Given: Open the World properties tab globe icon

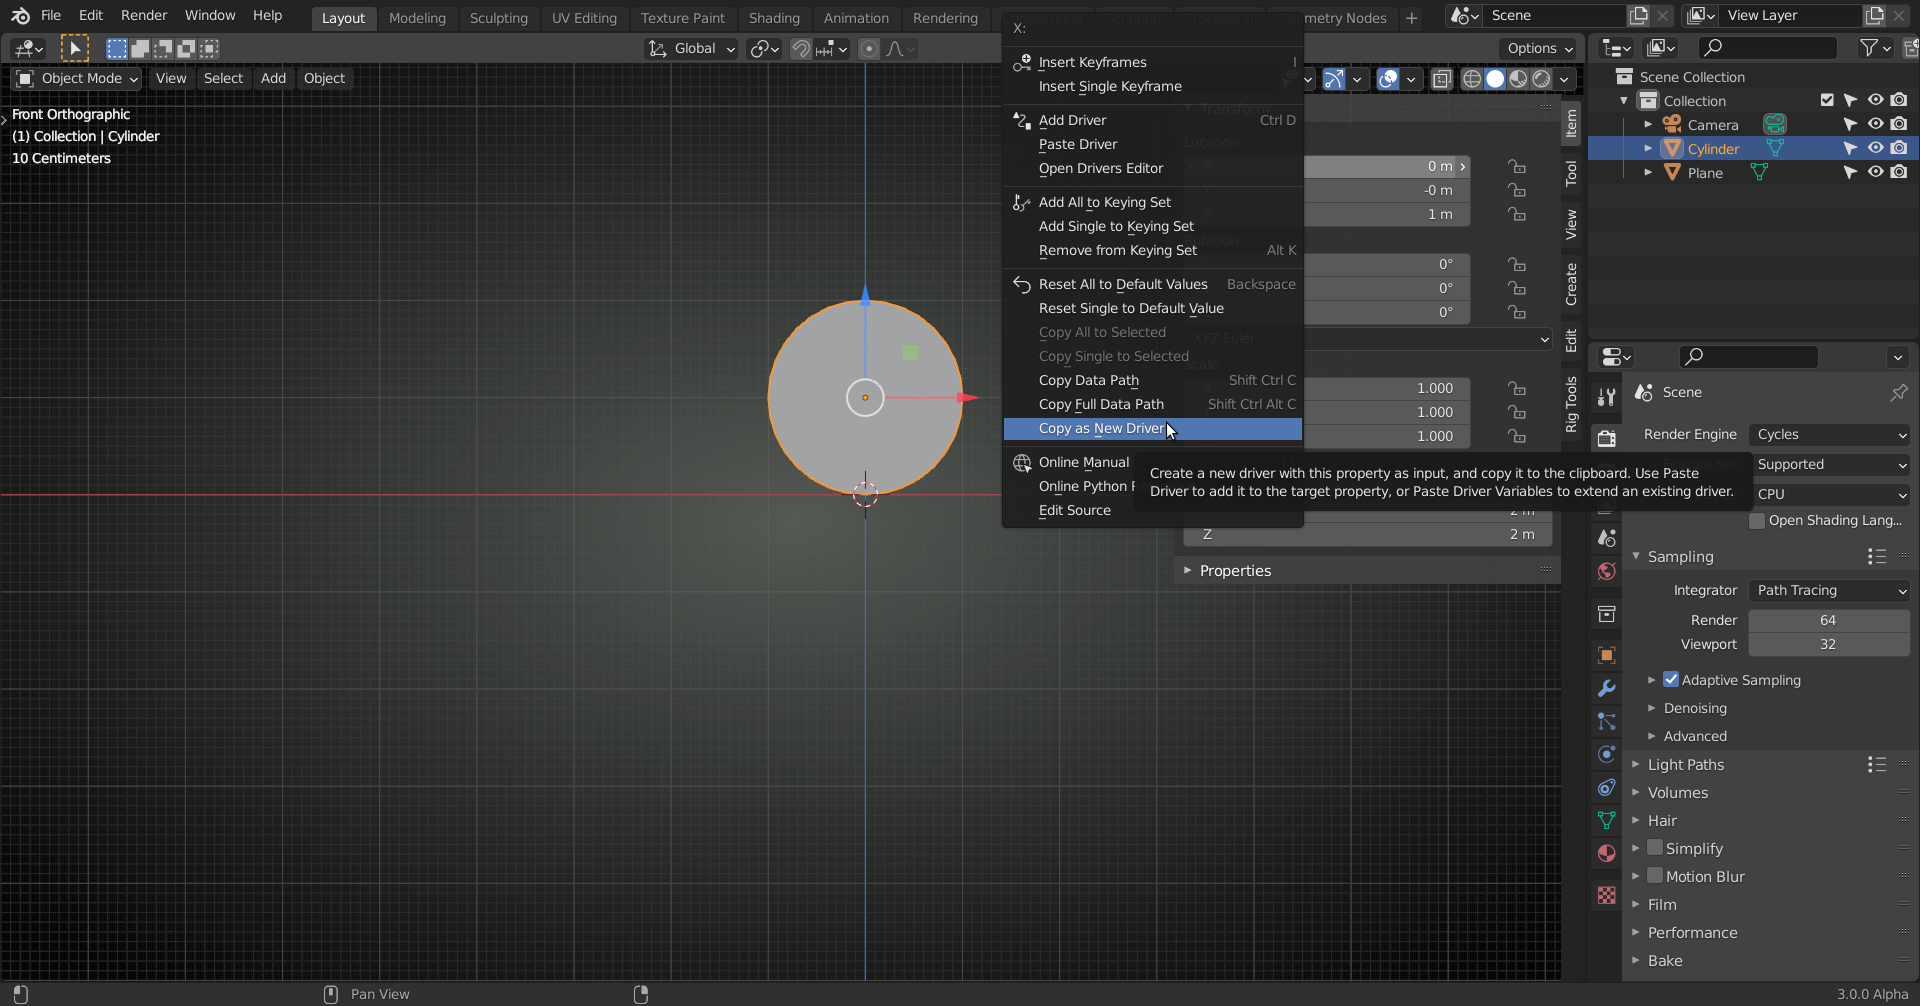Looking at the screenshot, I should [1606, 571].
